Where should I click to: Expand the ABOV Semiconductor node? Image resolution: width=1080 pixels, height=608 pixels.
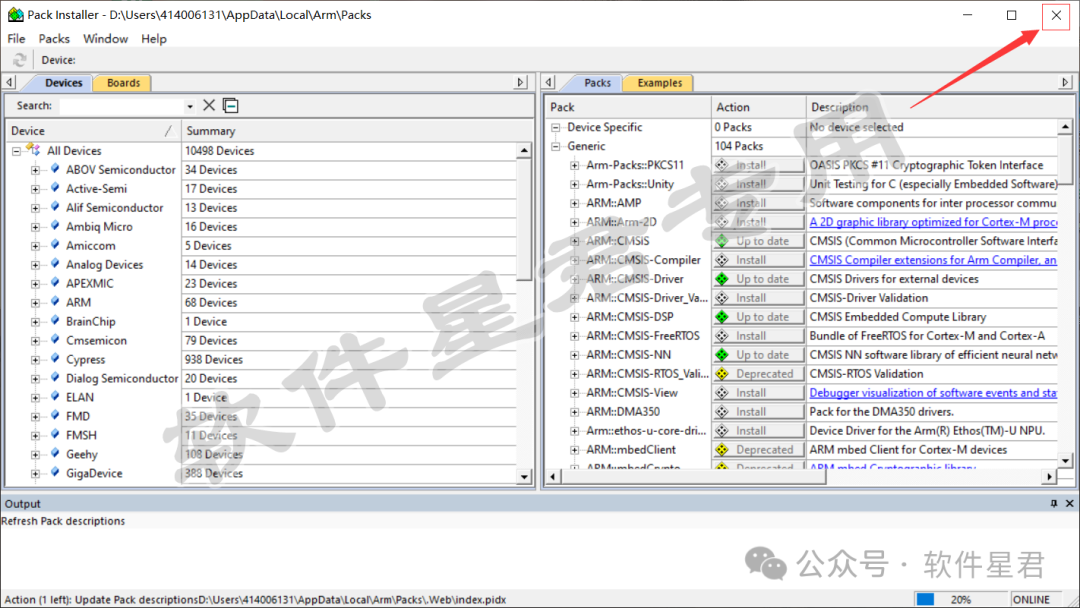(35, 169)
